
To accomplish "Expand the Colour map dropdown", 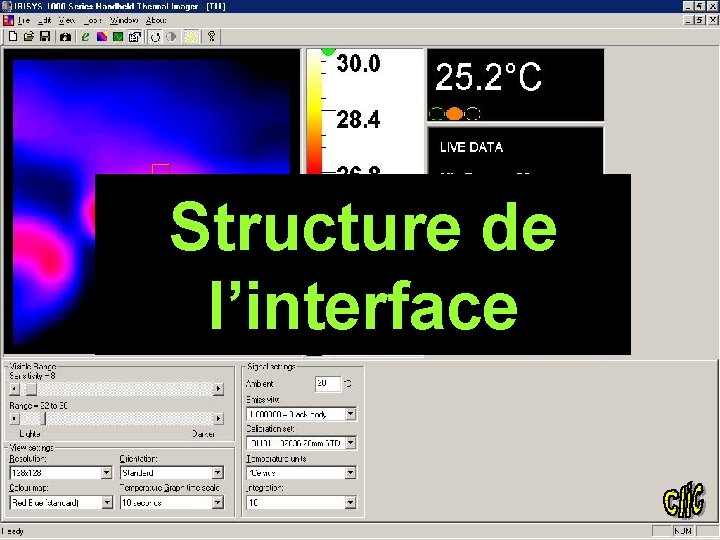I will point(107,502).
